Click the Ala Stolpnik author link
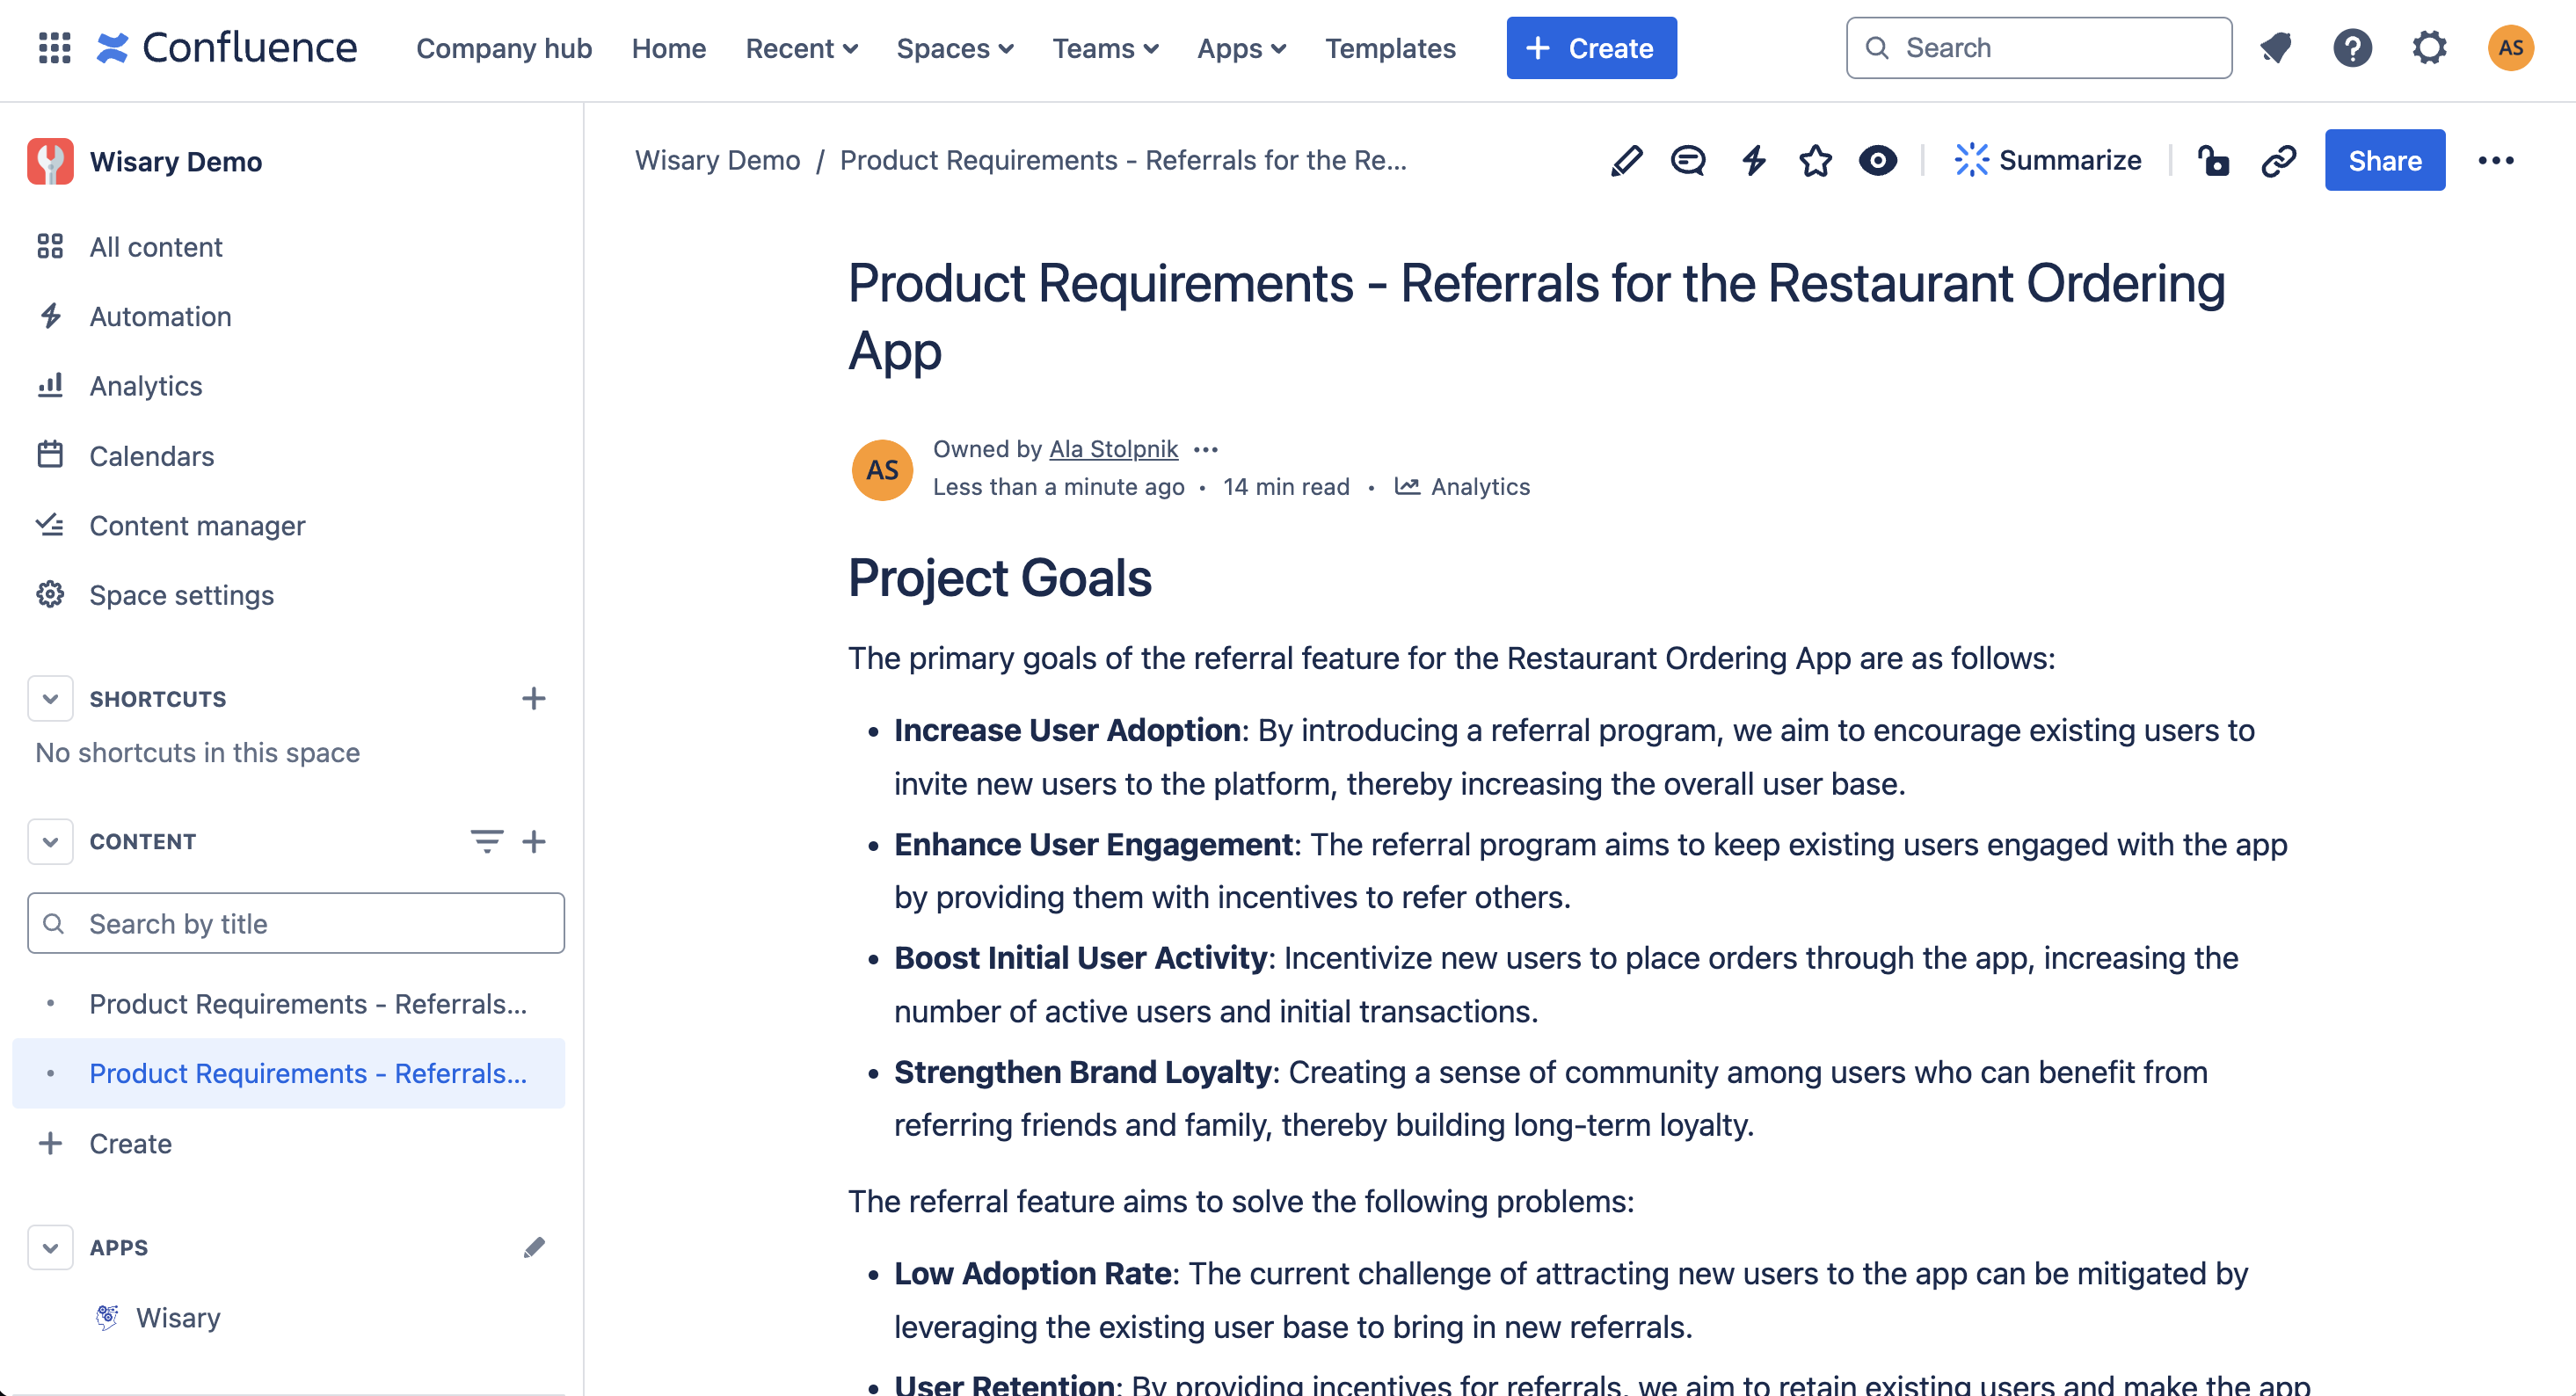Image resolution: width=2576 pixels, height=1396 pixels. [x=1114, y=448]
